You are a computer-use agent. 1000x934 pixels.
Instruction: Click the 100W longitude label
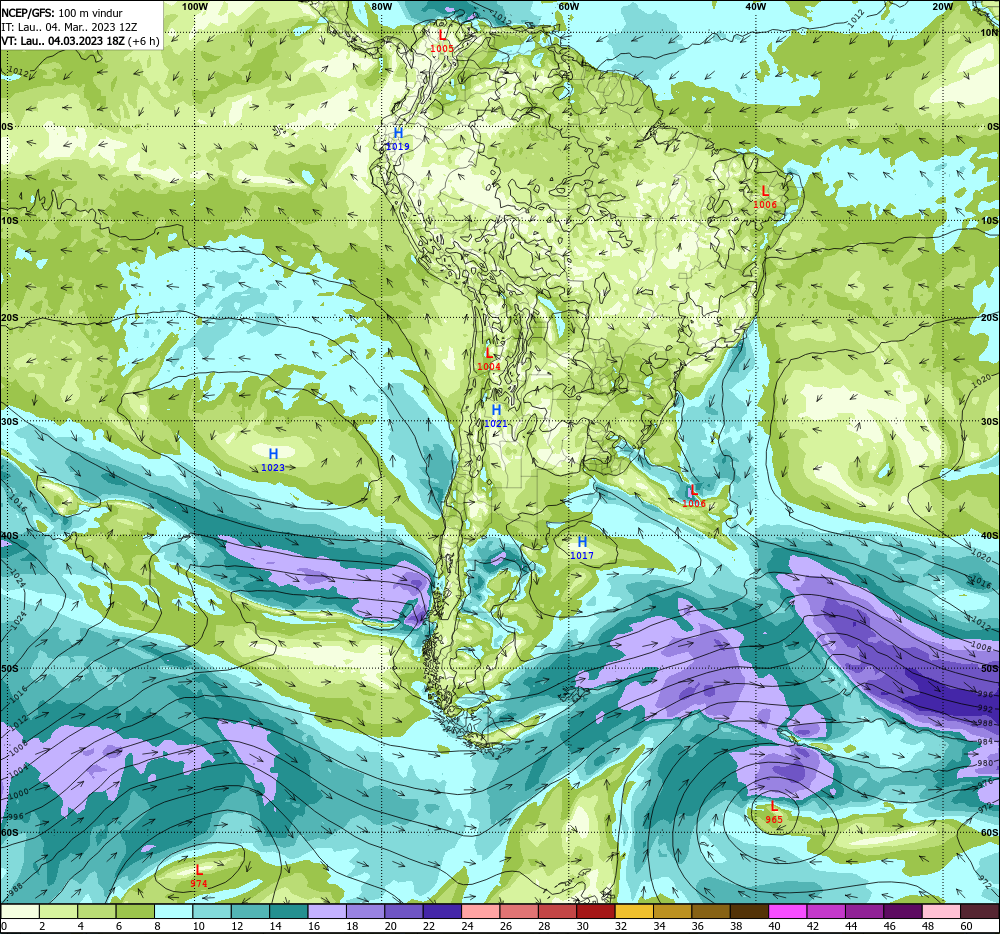tap(195, 6)
